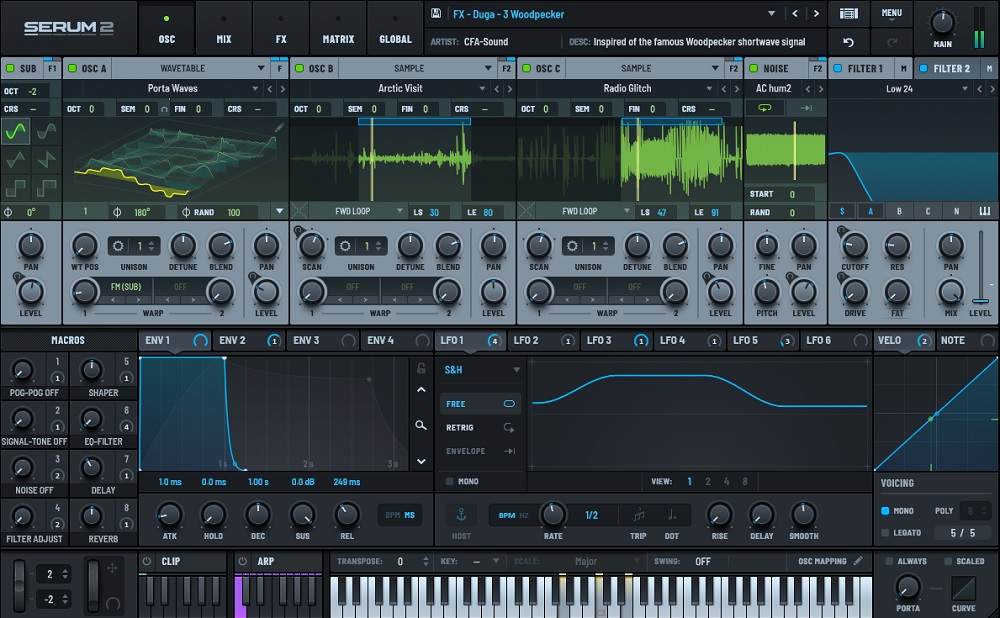1000x618 pixels.
Task: Enable the LFO triplet note icon
Action: point(638,515)
